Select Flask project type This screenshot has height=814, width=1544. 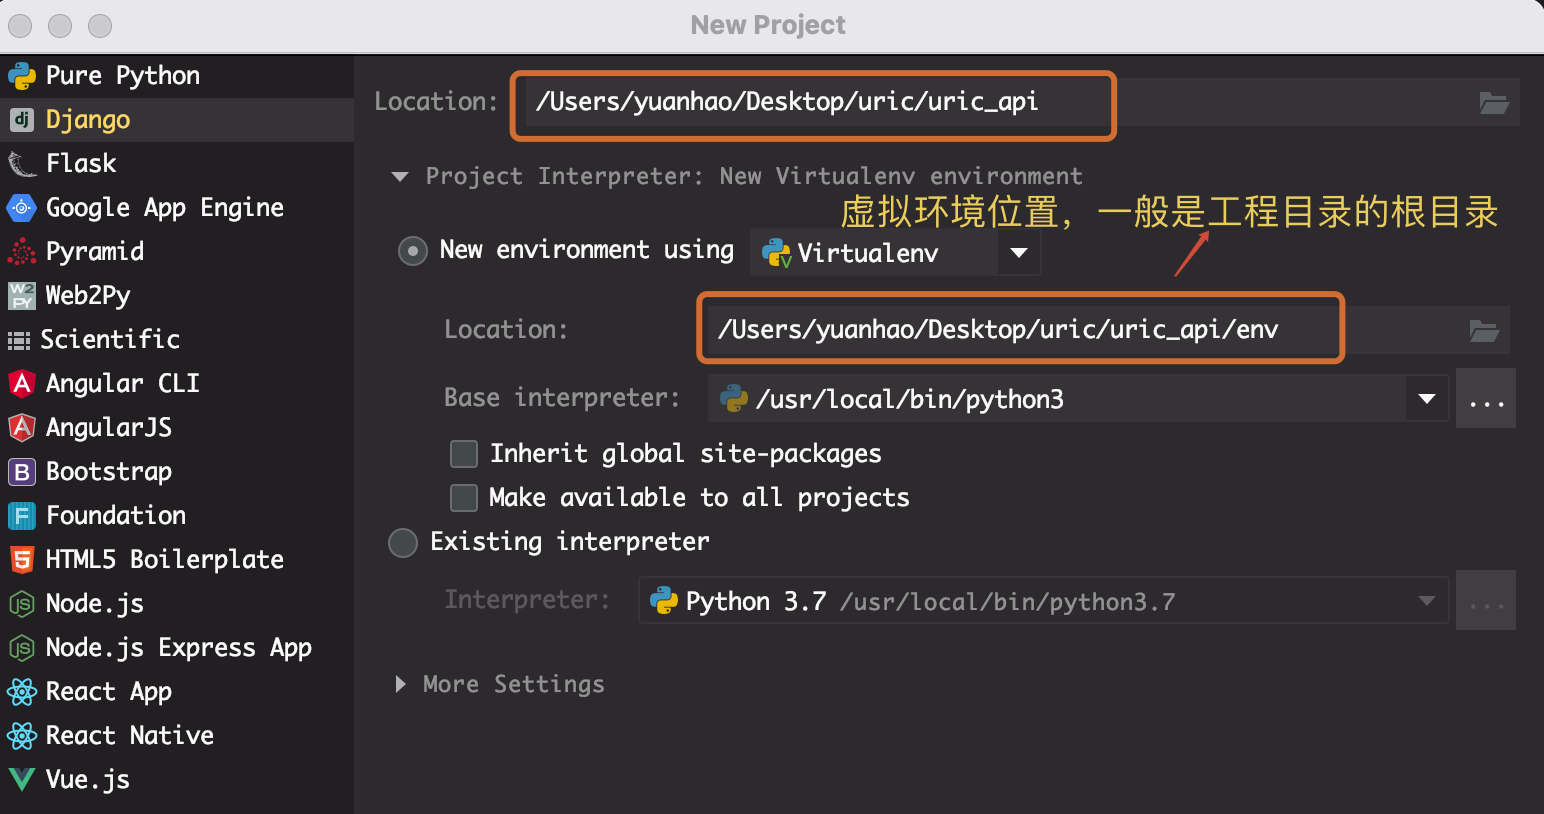click(177, 164)
